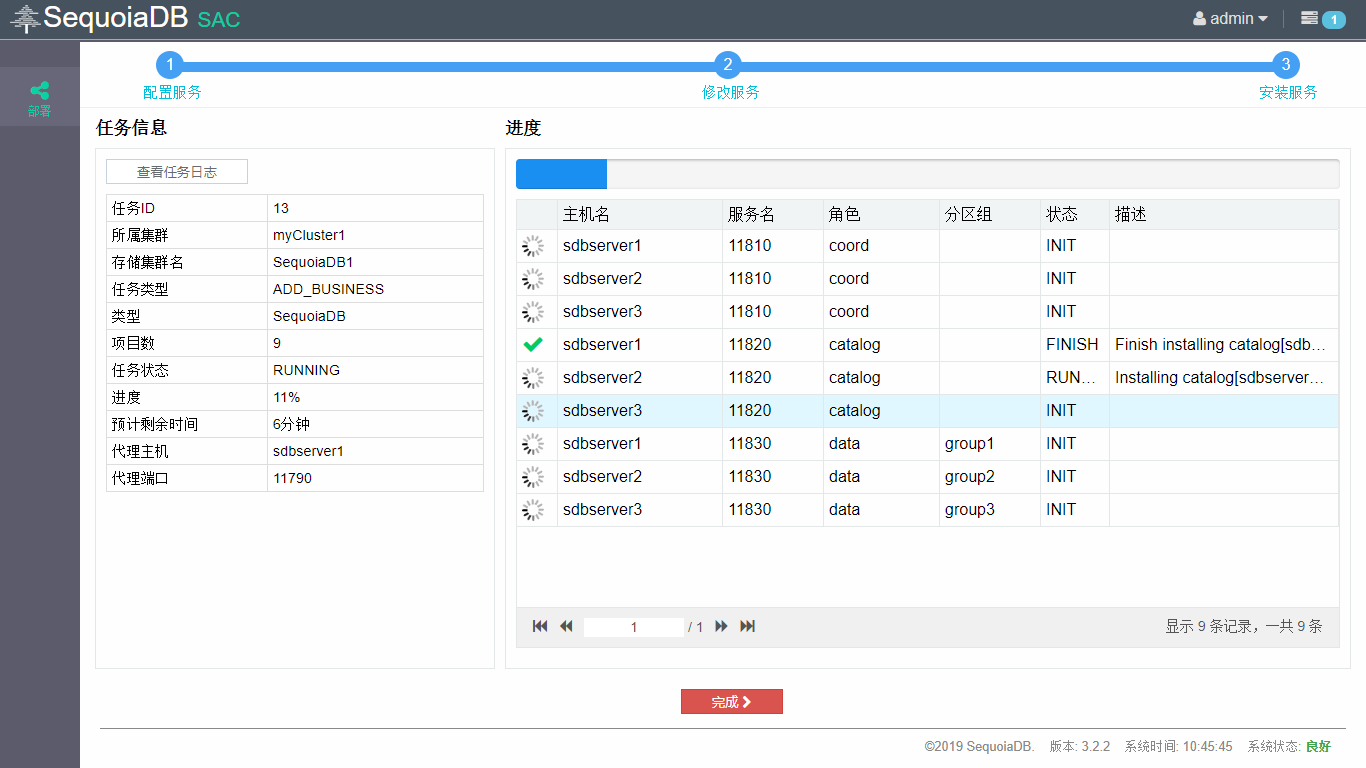Click spinner icon for sdbserver1 coord row
The width and height of the screenshot is (1366, 768).
[534, 245]
